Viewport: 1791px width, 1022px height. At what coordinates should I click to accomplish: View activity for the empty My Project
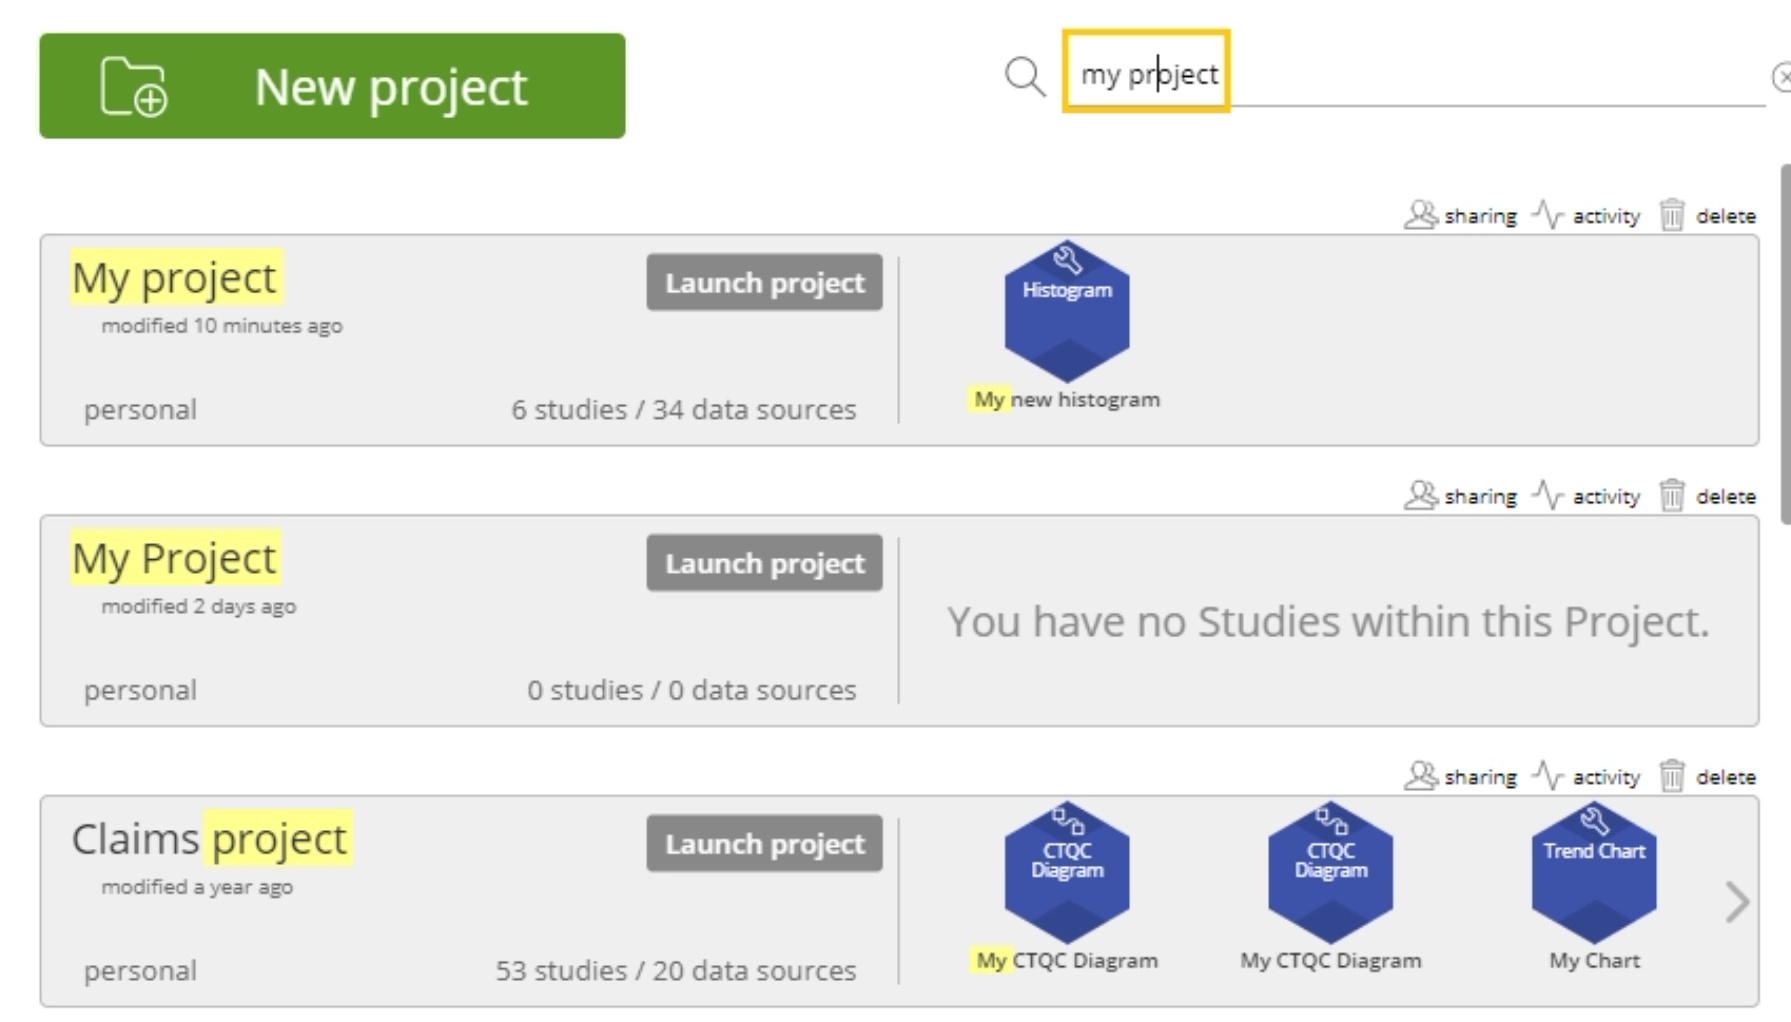[1586, 497]
